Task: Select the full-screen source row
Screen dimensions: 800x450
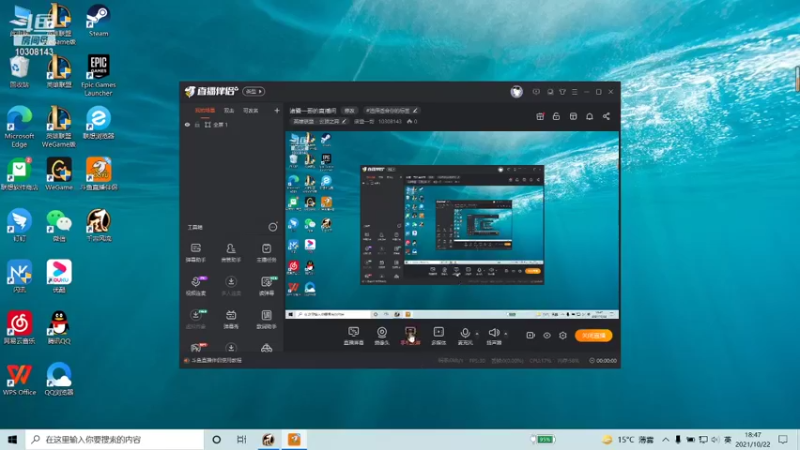Action: coord(232,124)
